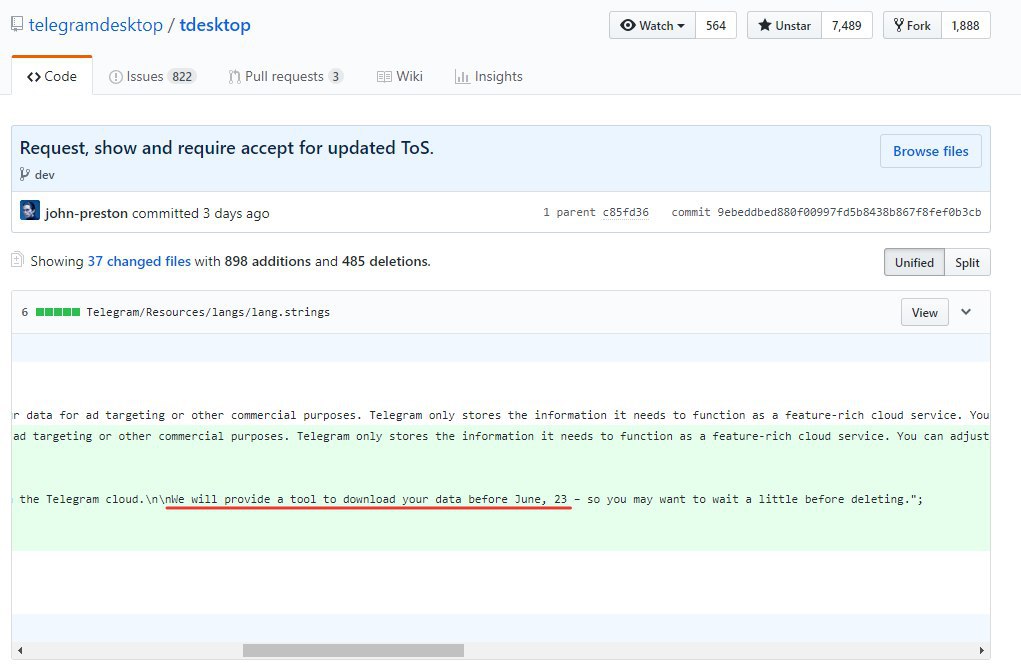Fork the repository
This screenshot has height=668, width=1021.
[912, 25]
